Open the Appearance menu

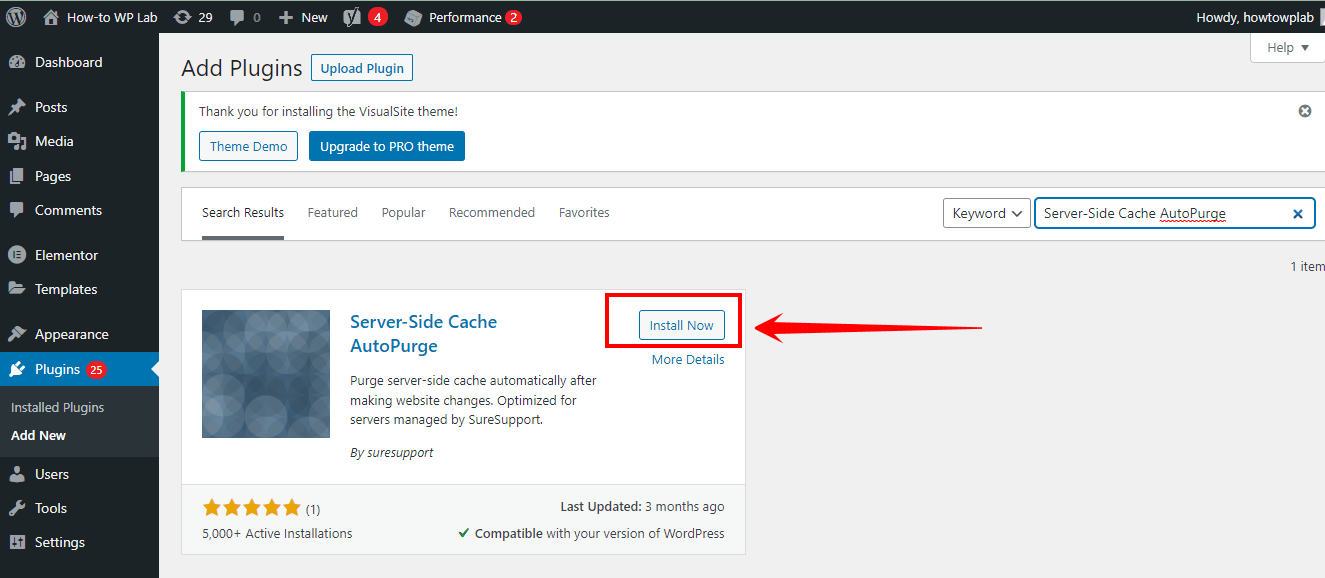(79, 334)
